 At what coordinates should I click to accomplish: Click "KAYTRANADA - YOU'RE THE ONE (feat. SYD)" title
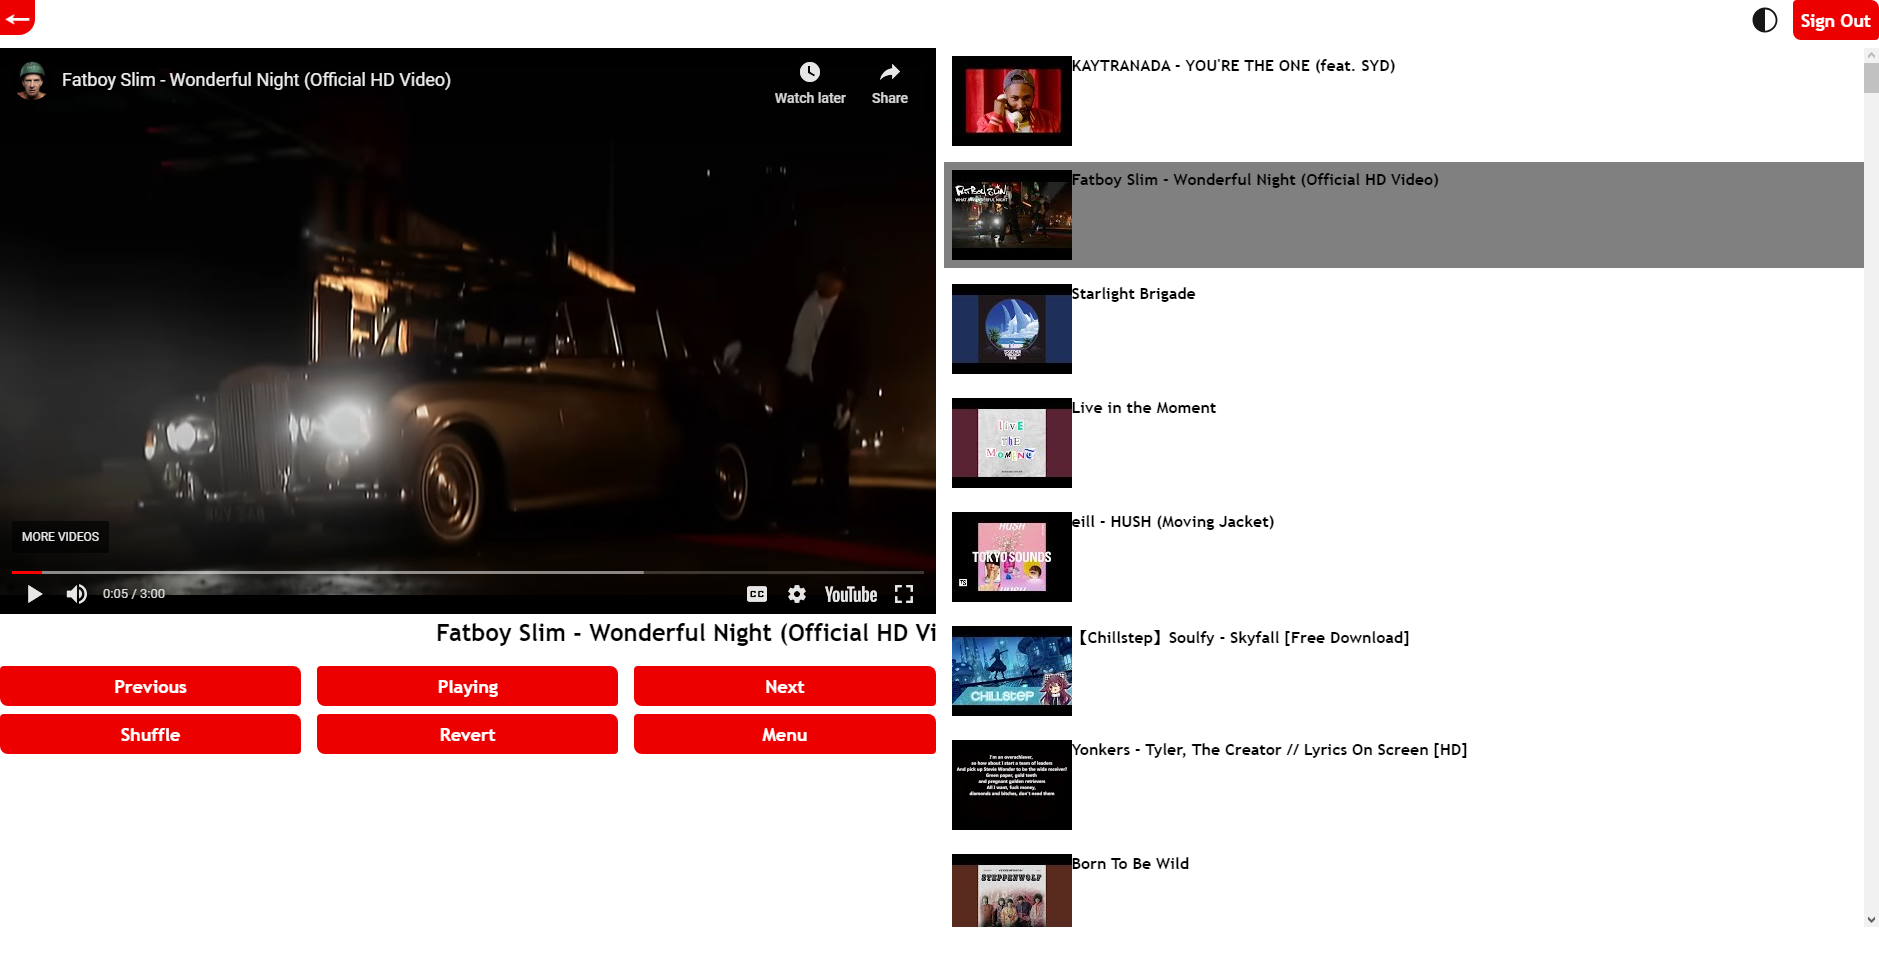pos(1233,66)
